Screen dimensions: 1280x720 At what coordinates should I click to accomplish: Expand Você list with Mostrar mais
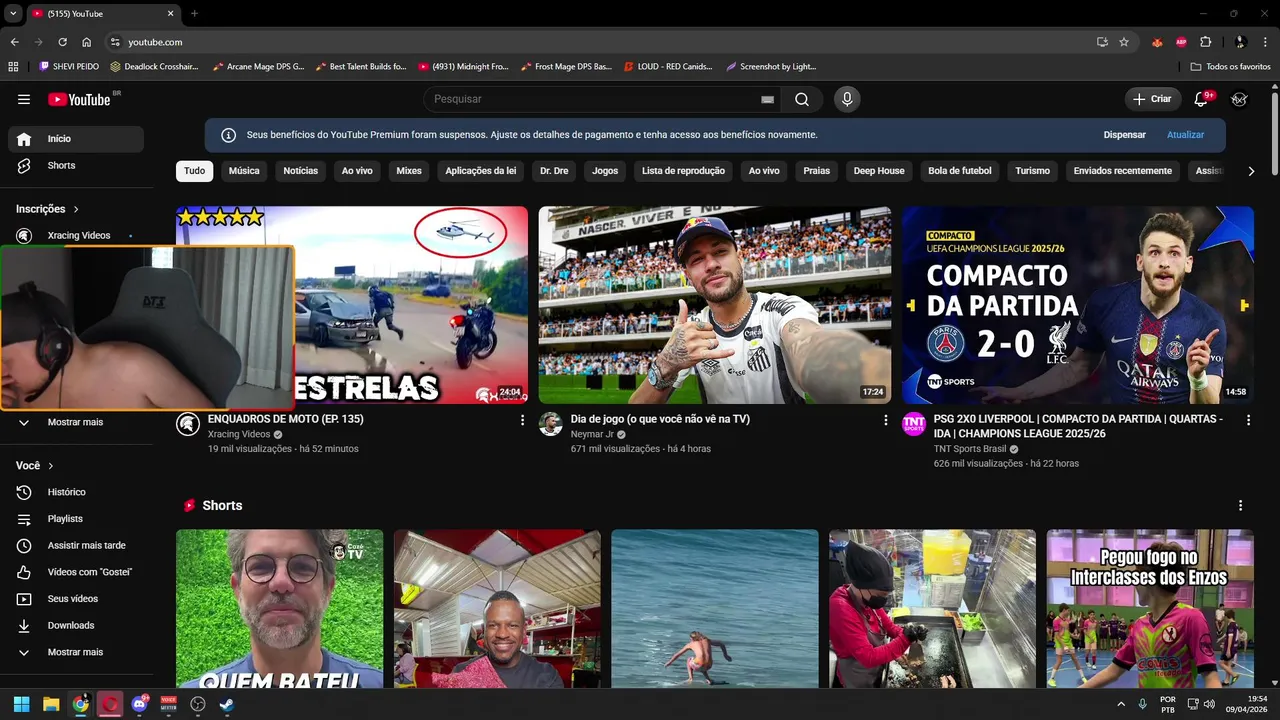[x=76, y=652]
